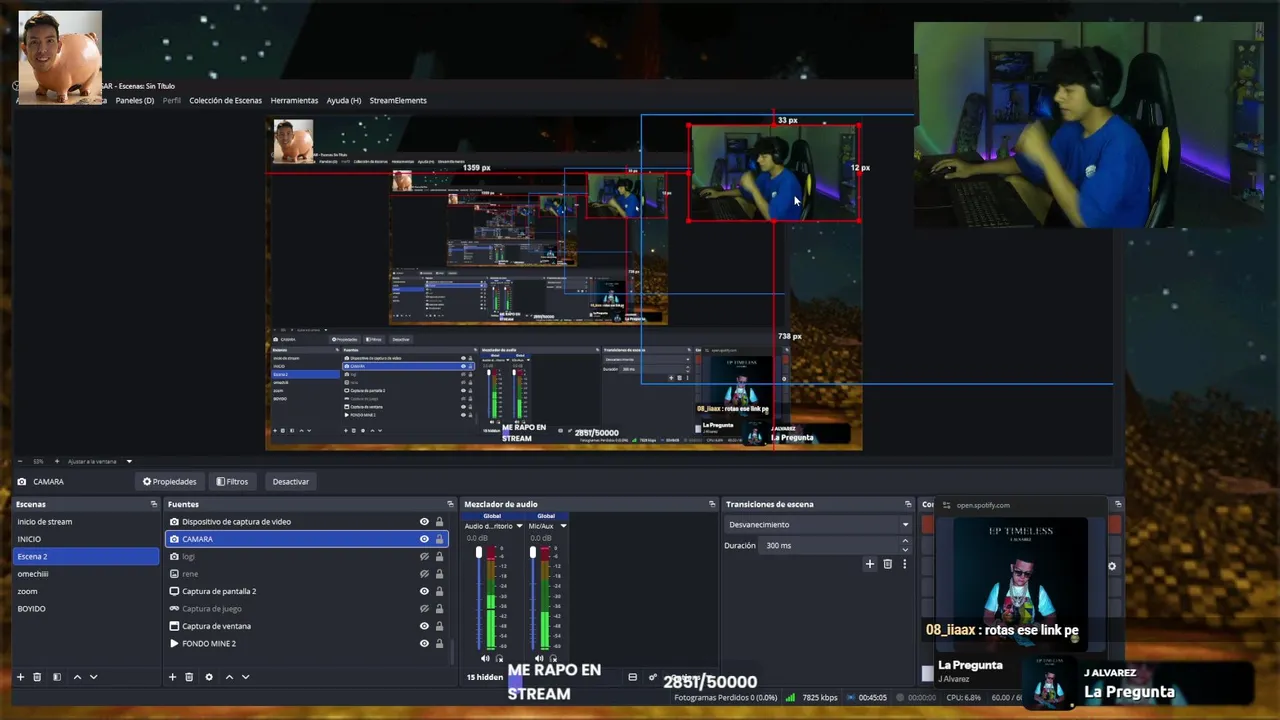1280x720 pixels.
Task: Select the INICIO scene
Action: coord(86,539)
